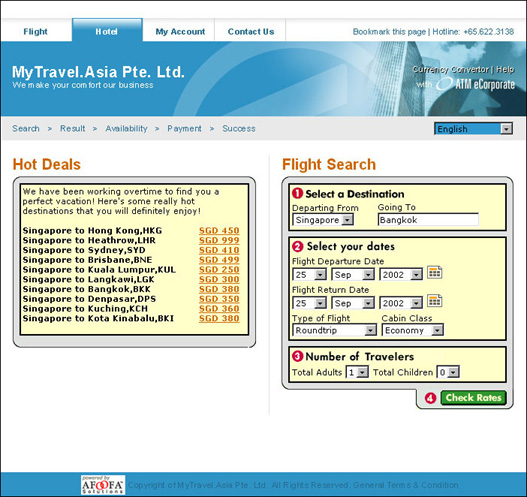The height and width of the screenshot is (497, 527).
Task: Open the English language dropdown
Action: (x=474, y=129)
